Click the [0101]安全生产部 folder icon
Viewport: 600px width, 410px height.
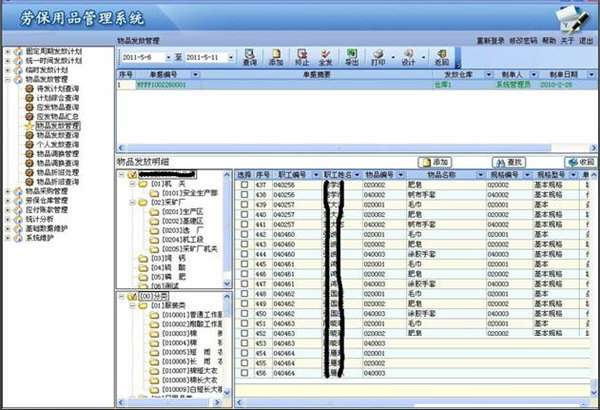[154, 193]
